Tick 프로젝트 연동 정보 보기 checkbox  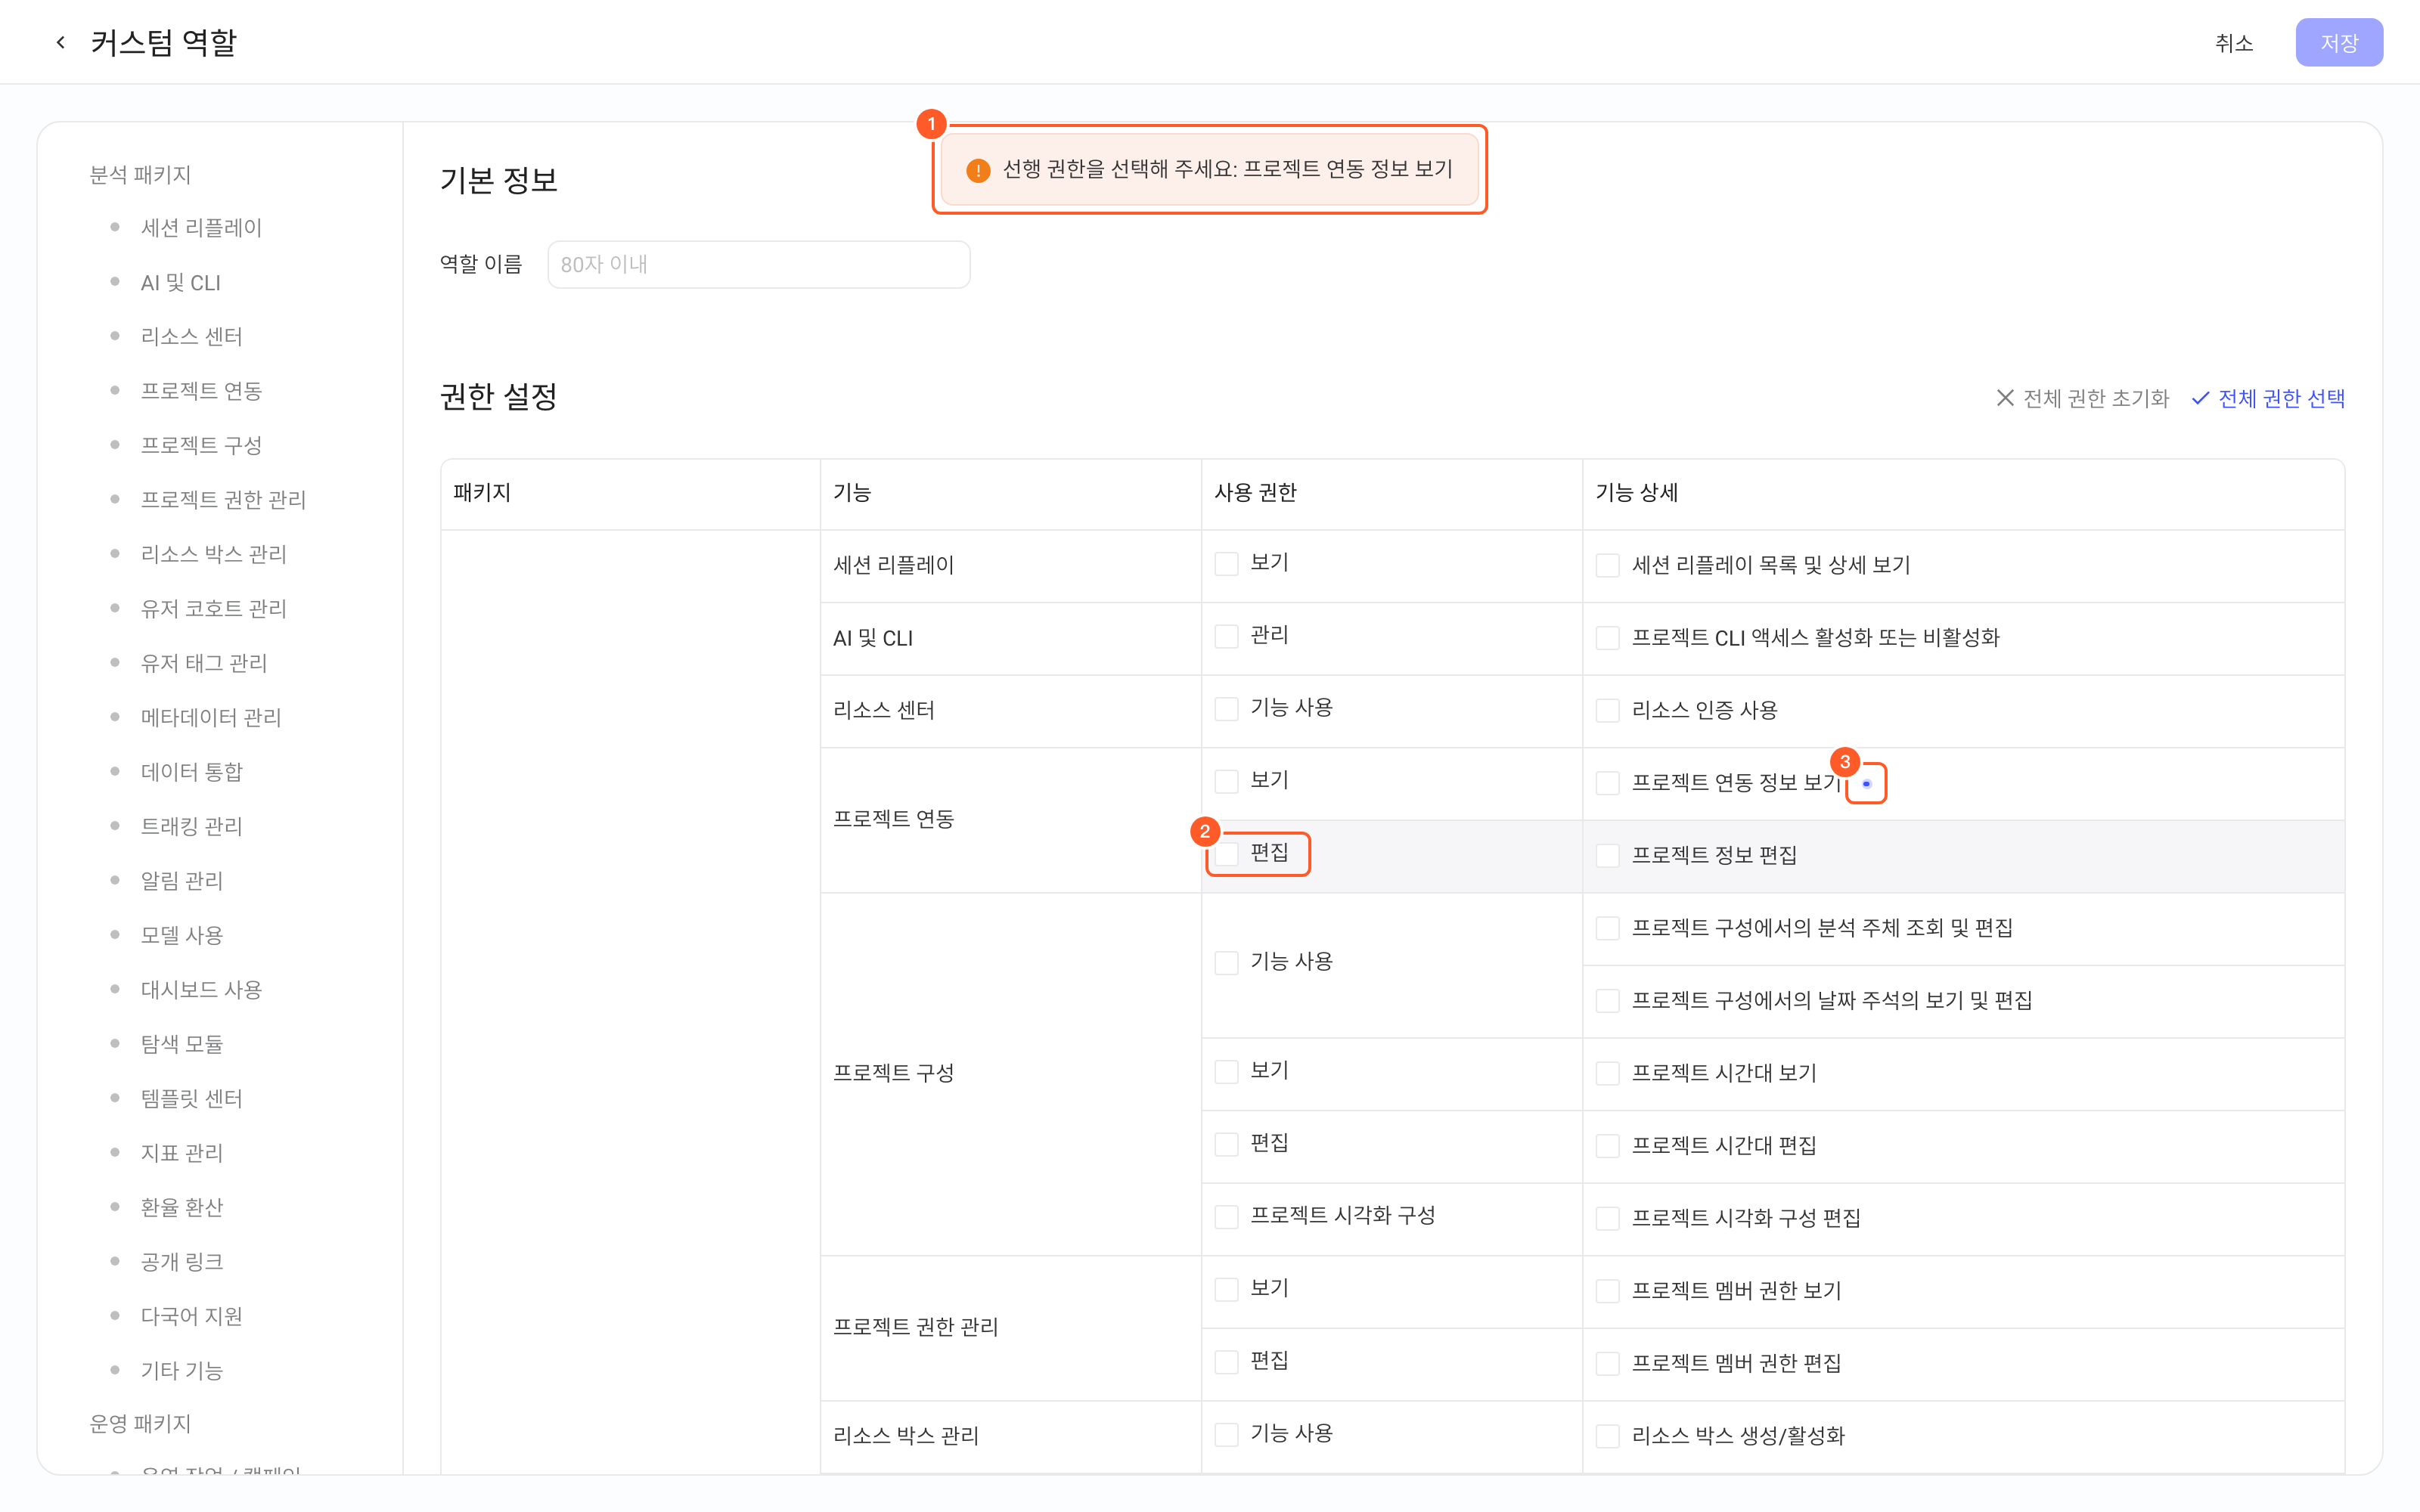coord(1607,783)
